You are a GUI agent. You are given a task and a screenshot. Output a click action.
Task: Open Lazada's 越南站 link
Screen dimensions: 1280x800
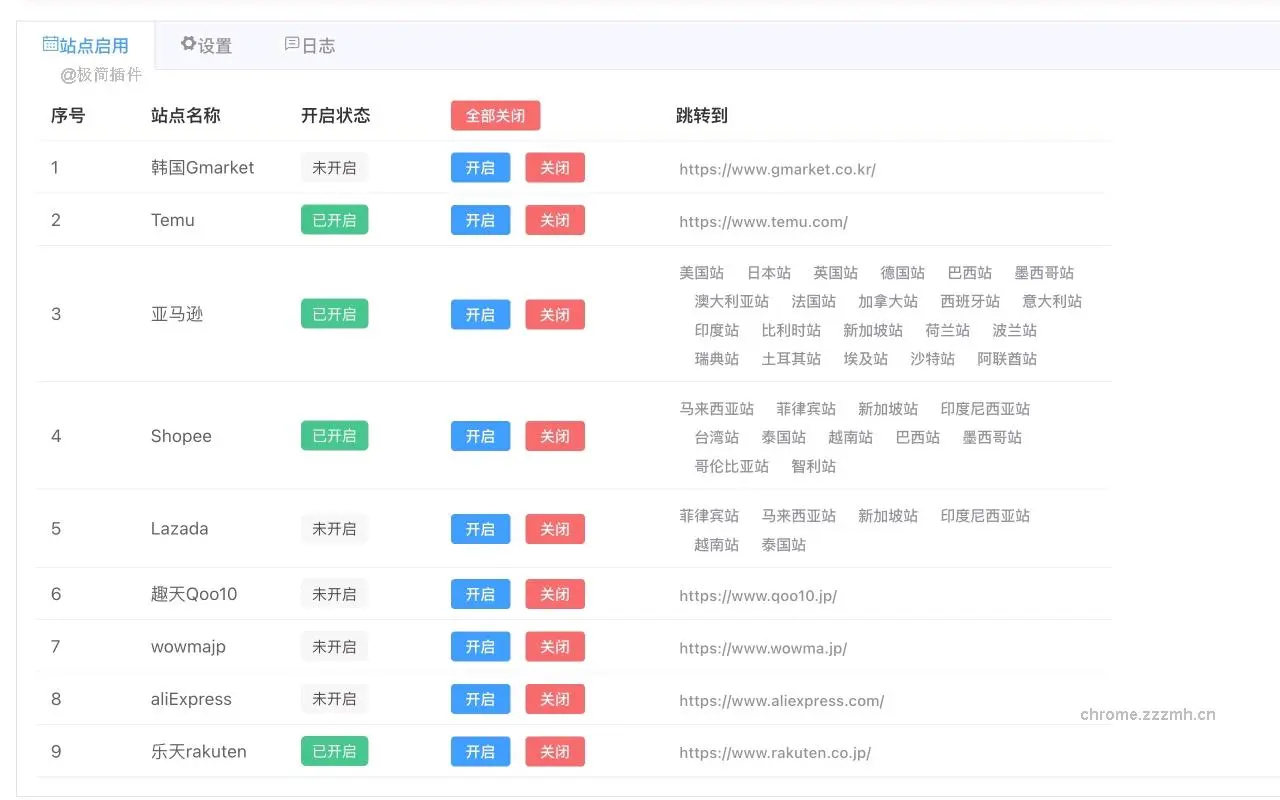coord(716,544)
